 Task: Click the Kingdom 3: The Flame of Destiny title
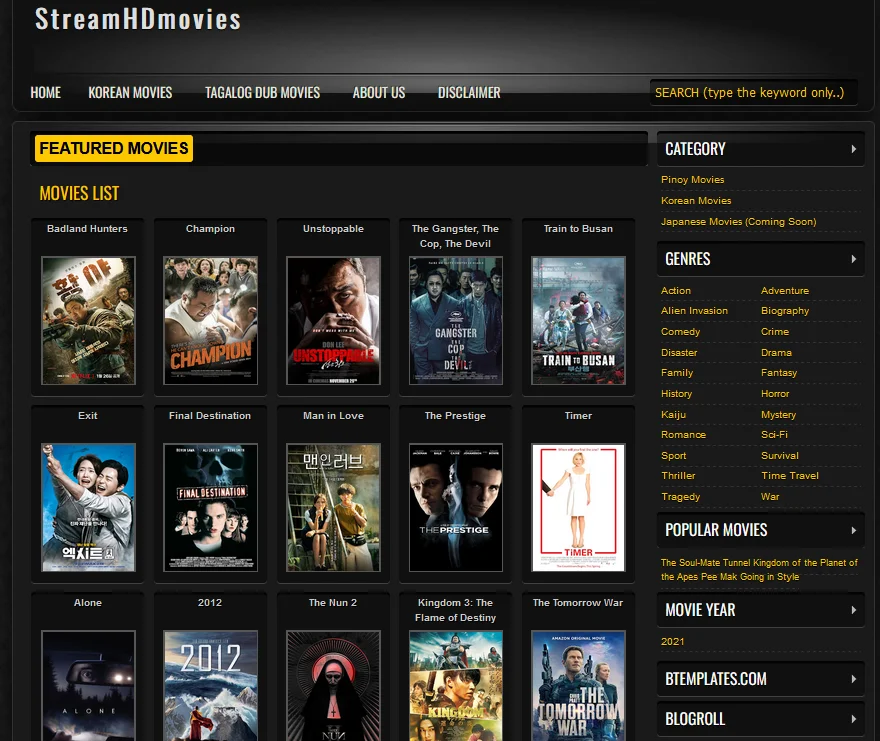(x=455, y=610)
